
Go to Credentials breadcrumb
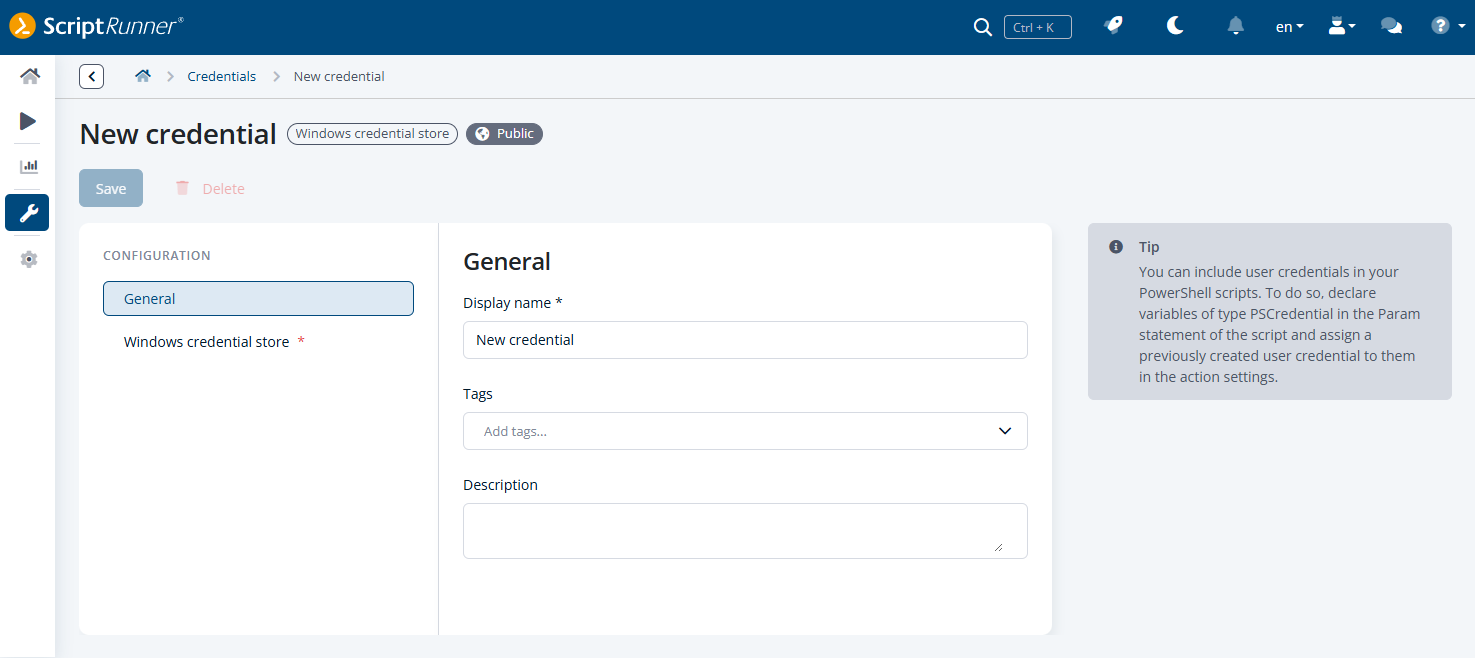point(222,76)
